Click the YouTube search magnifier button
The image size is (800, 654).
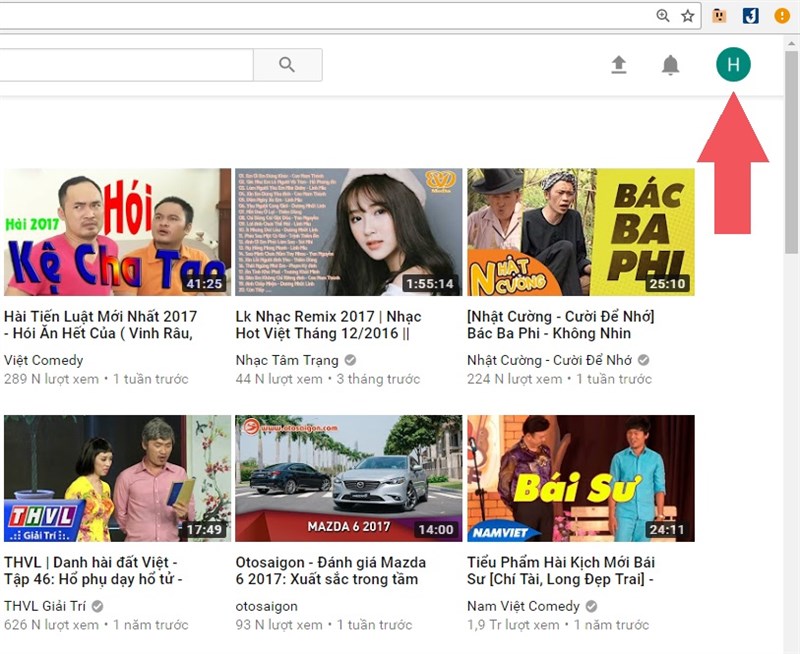coord(287,65)
